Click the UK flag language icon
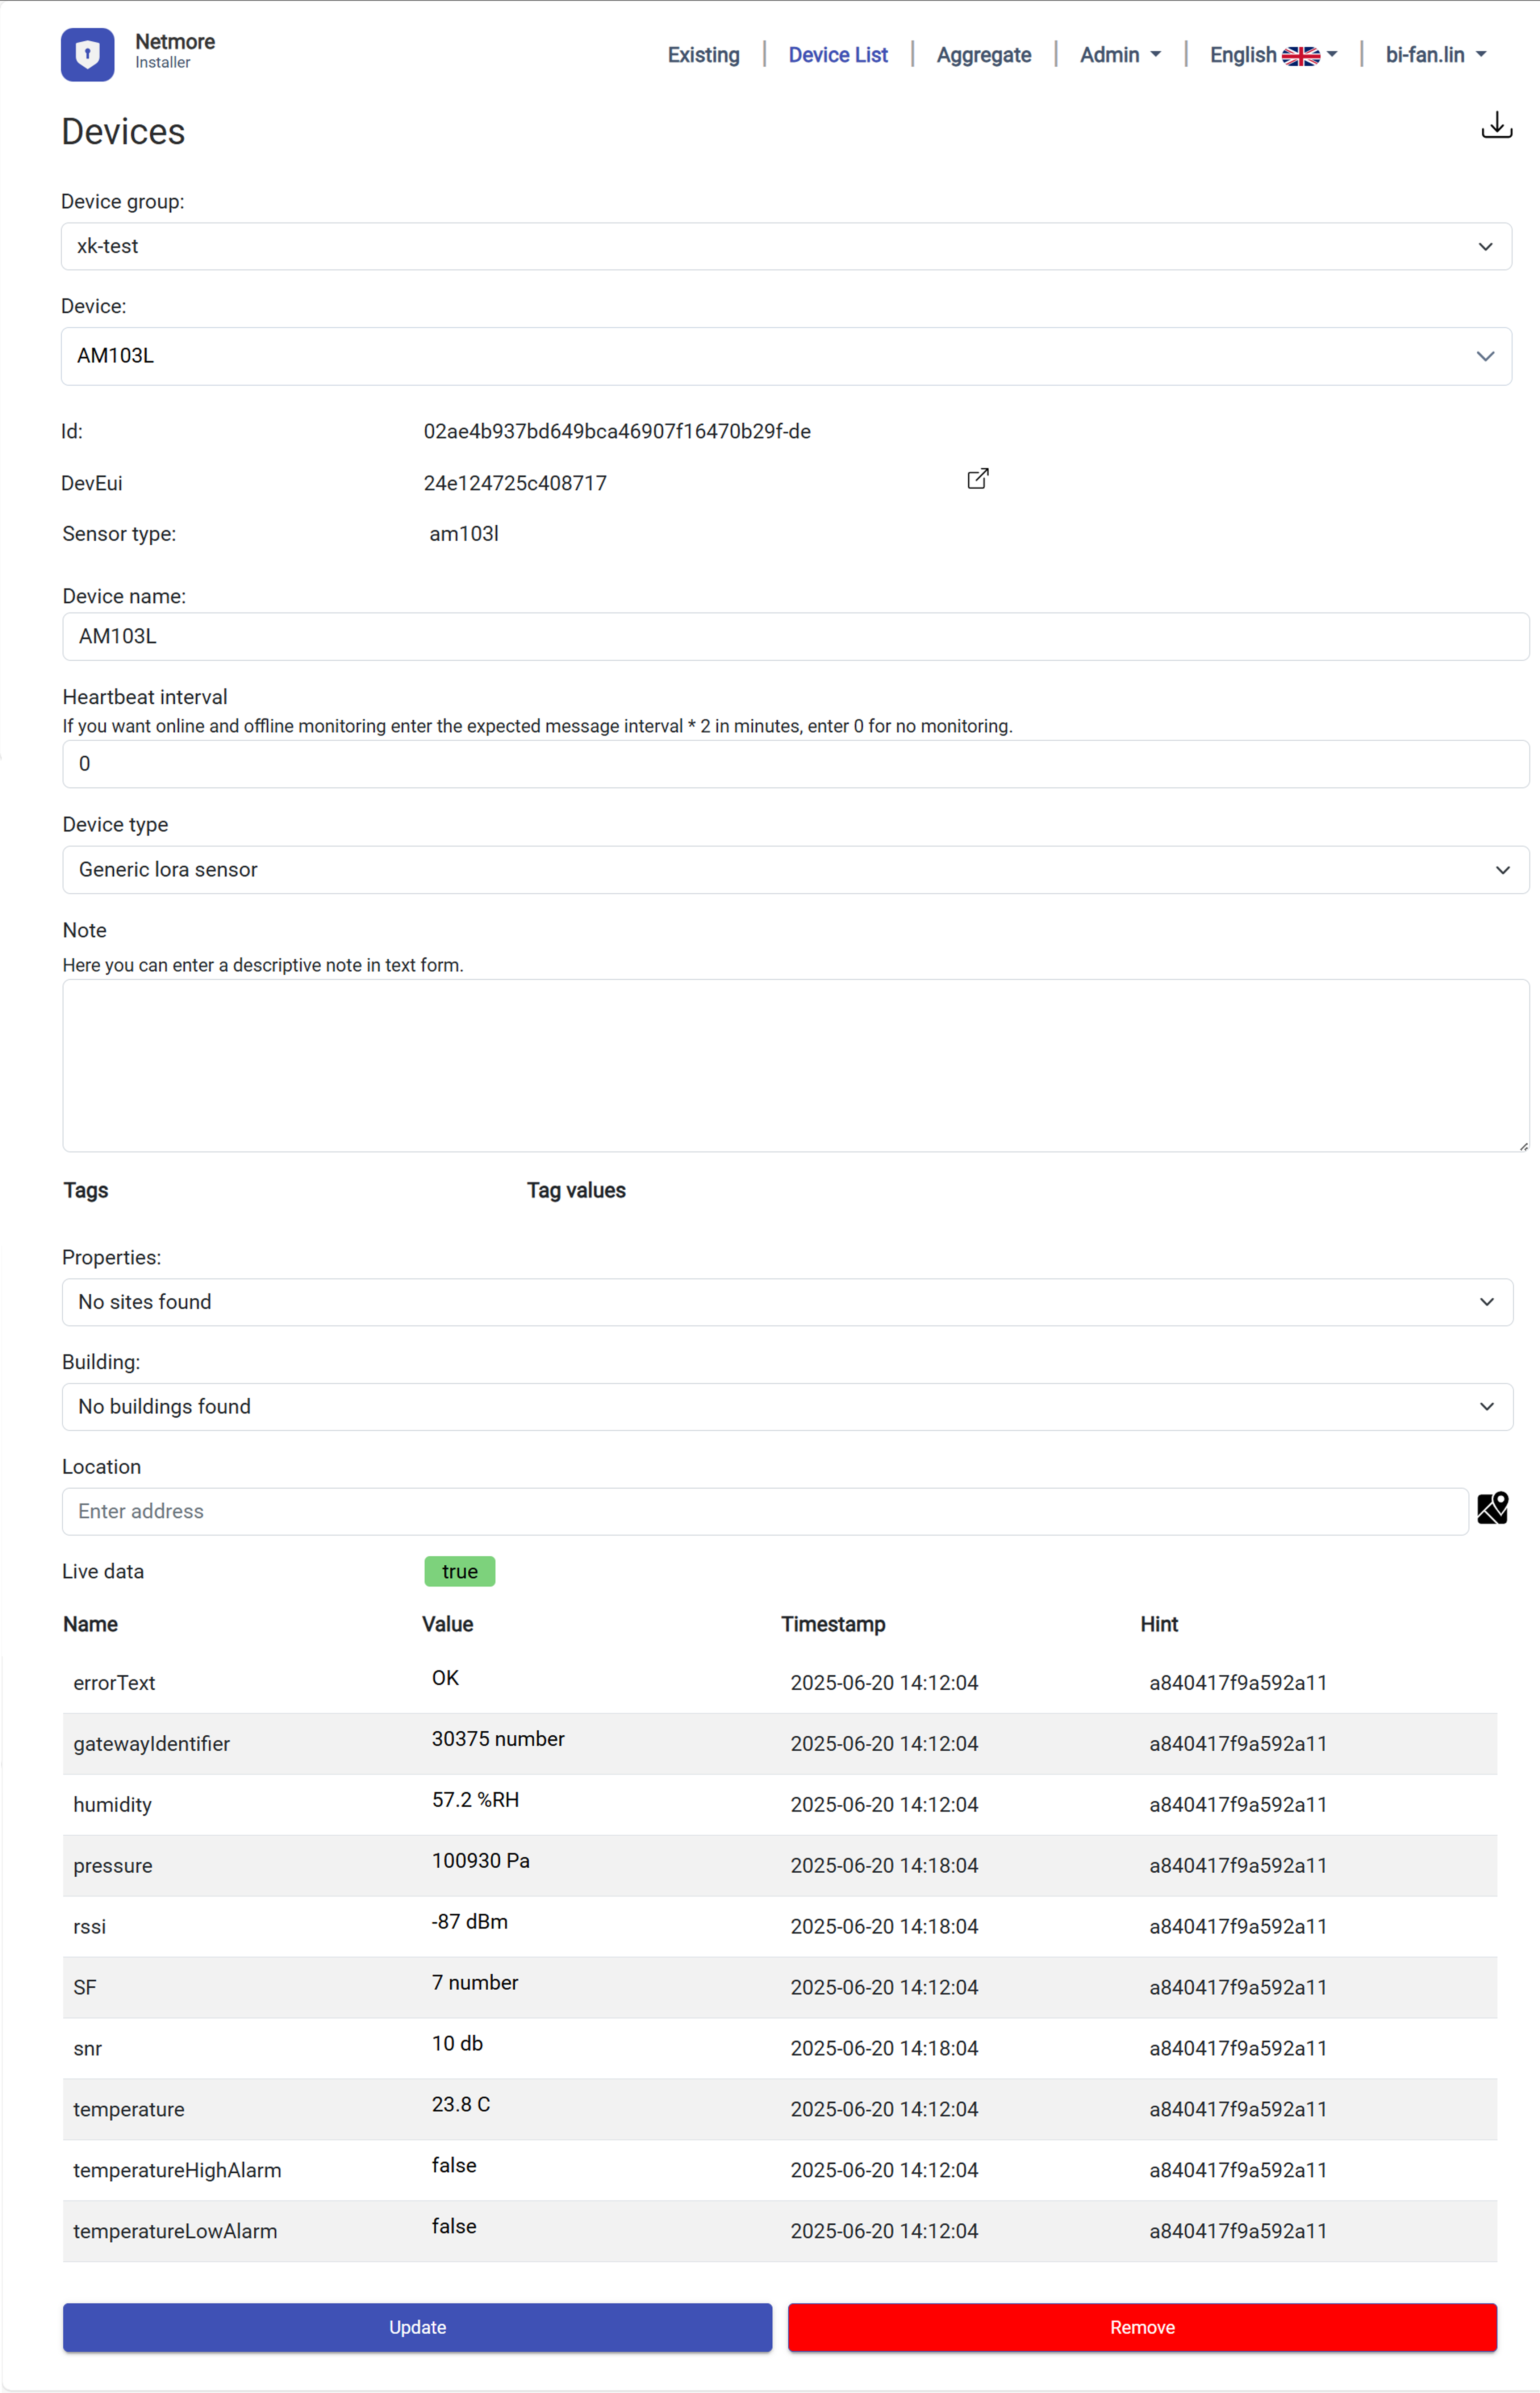Screen dimensions: 1540x2393 point(1300,56)
